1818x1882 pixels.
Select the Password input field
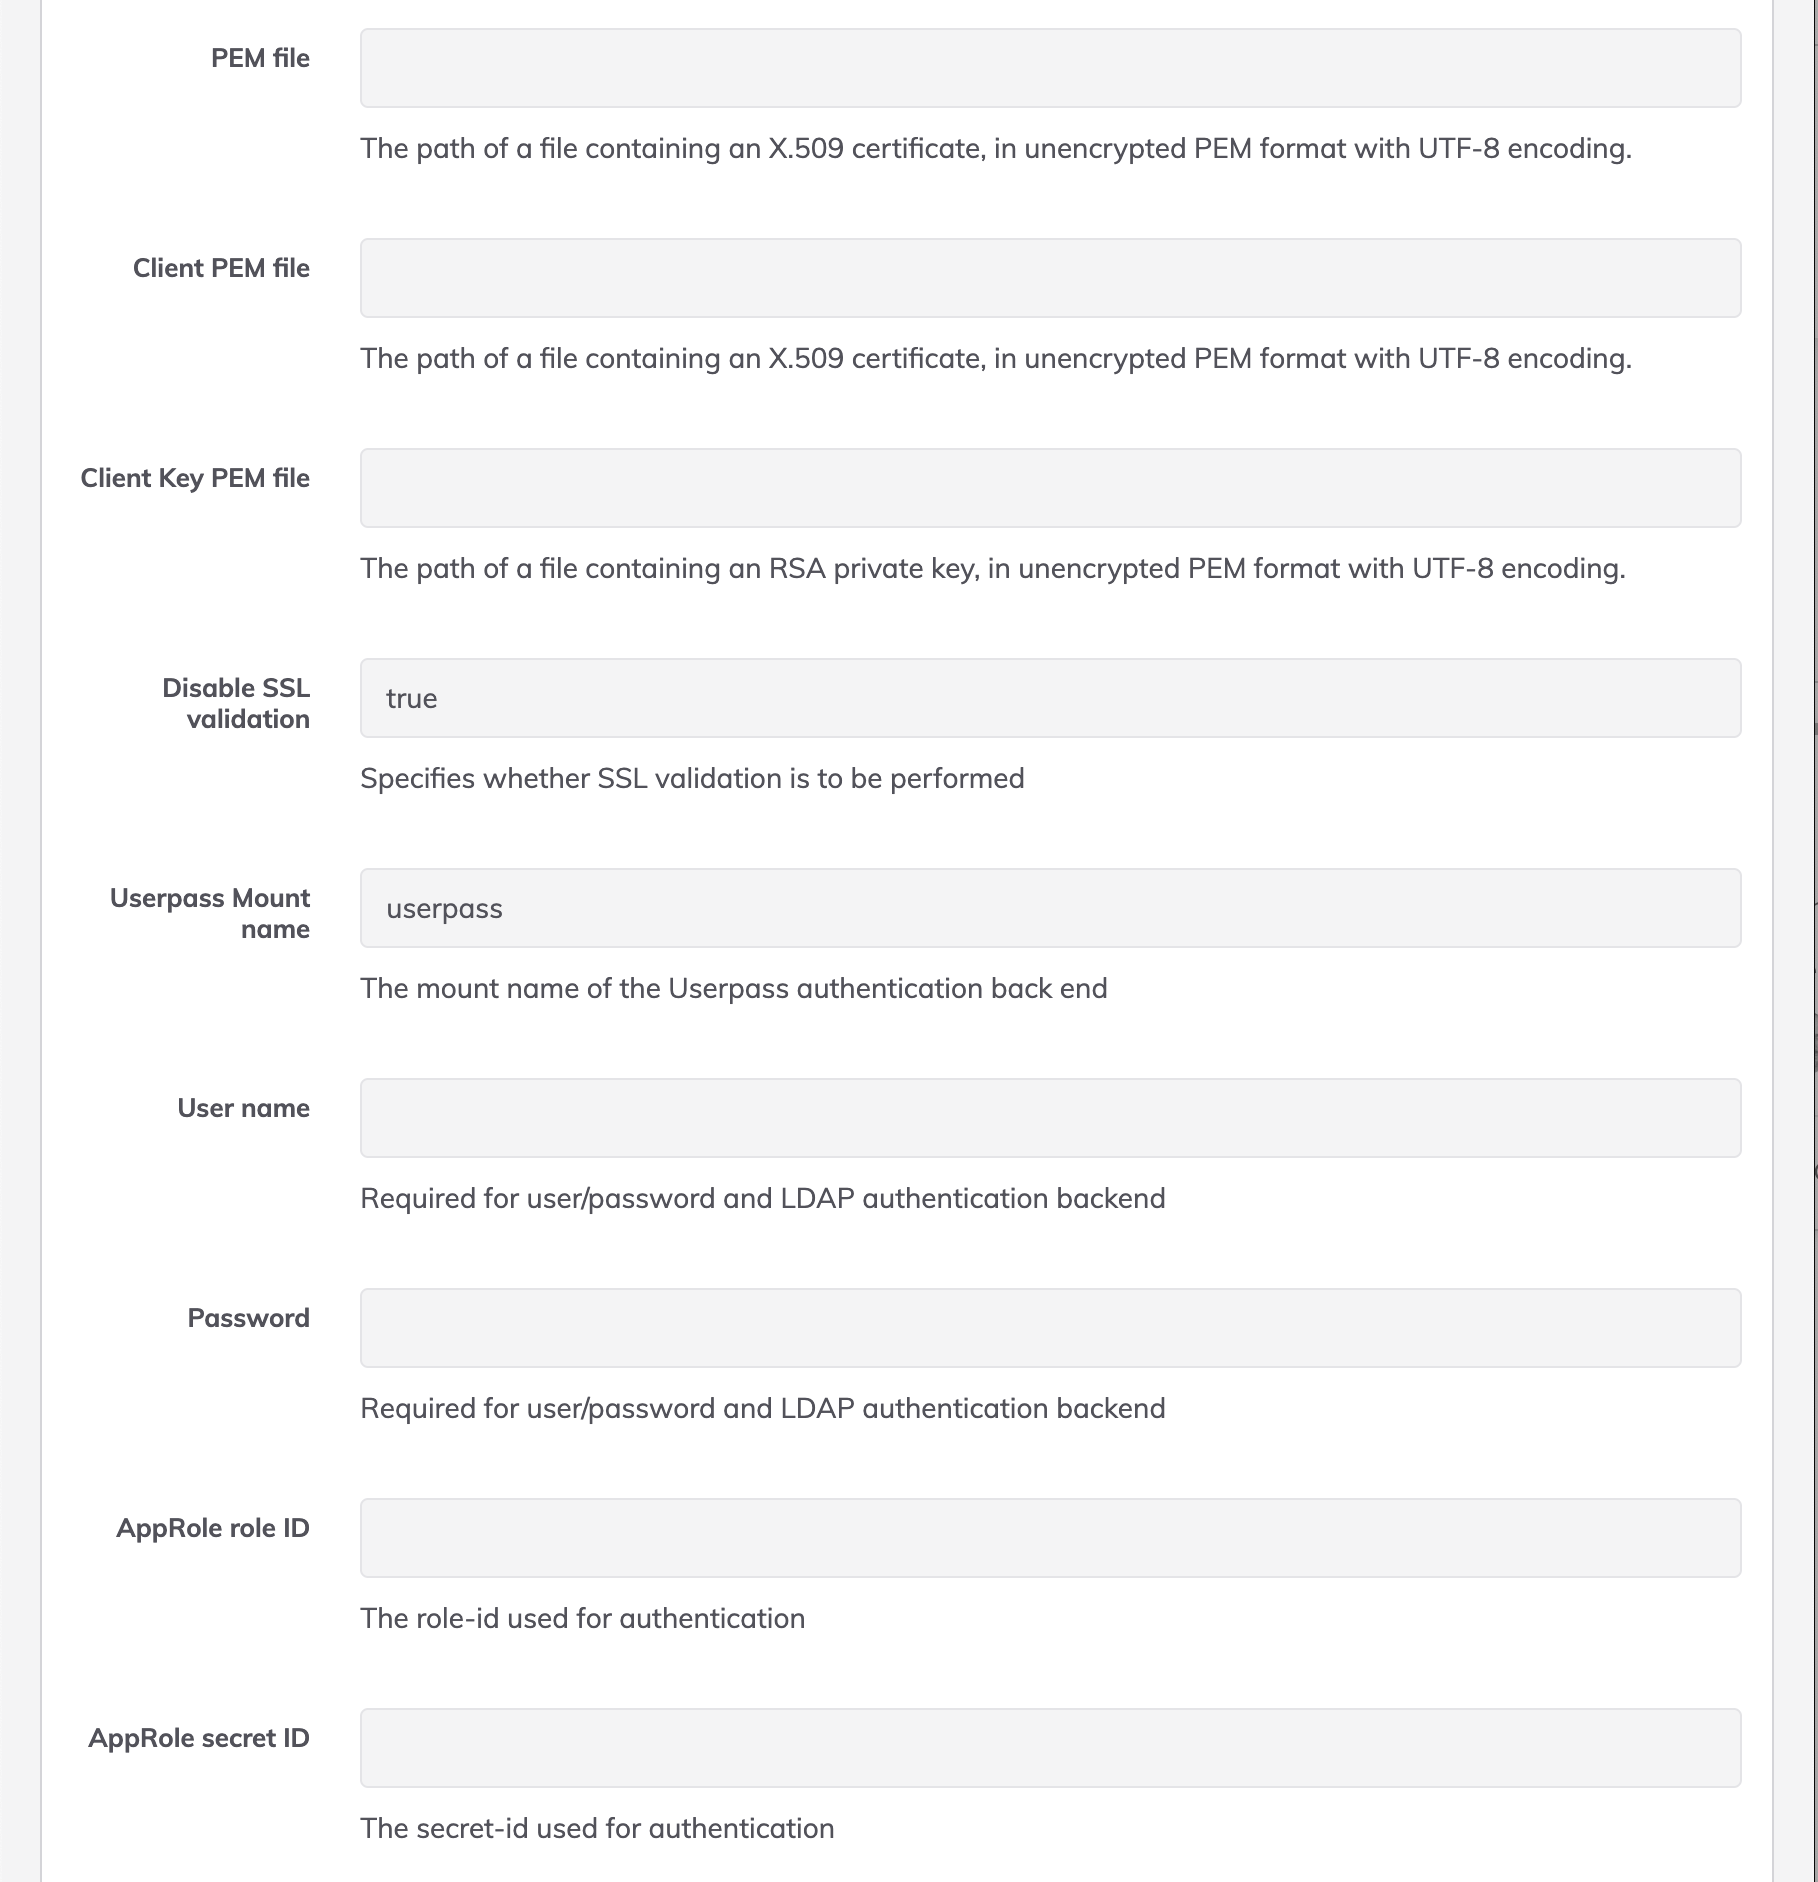(x=1050, y=1328)
